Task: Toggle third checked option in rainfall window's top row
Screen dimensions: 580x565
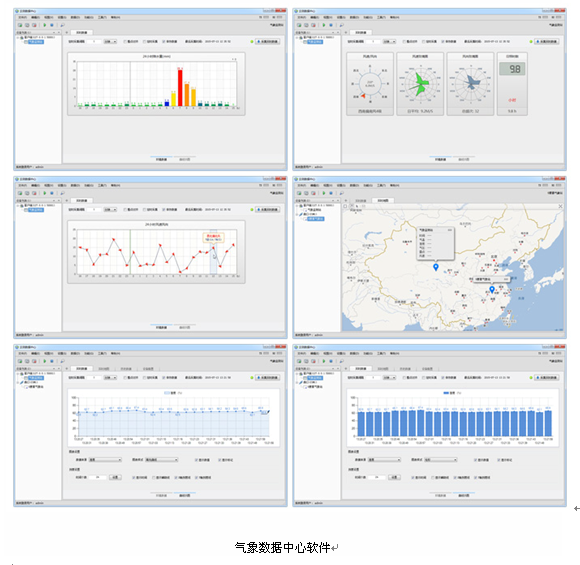Action: click(163, 41)
